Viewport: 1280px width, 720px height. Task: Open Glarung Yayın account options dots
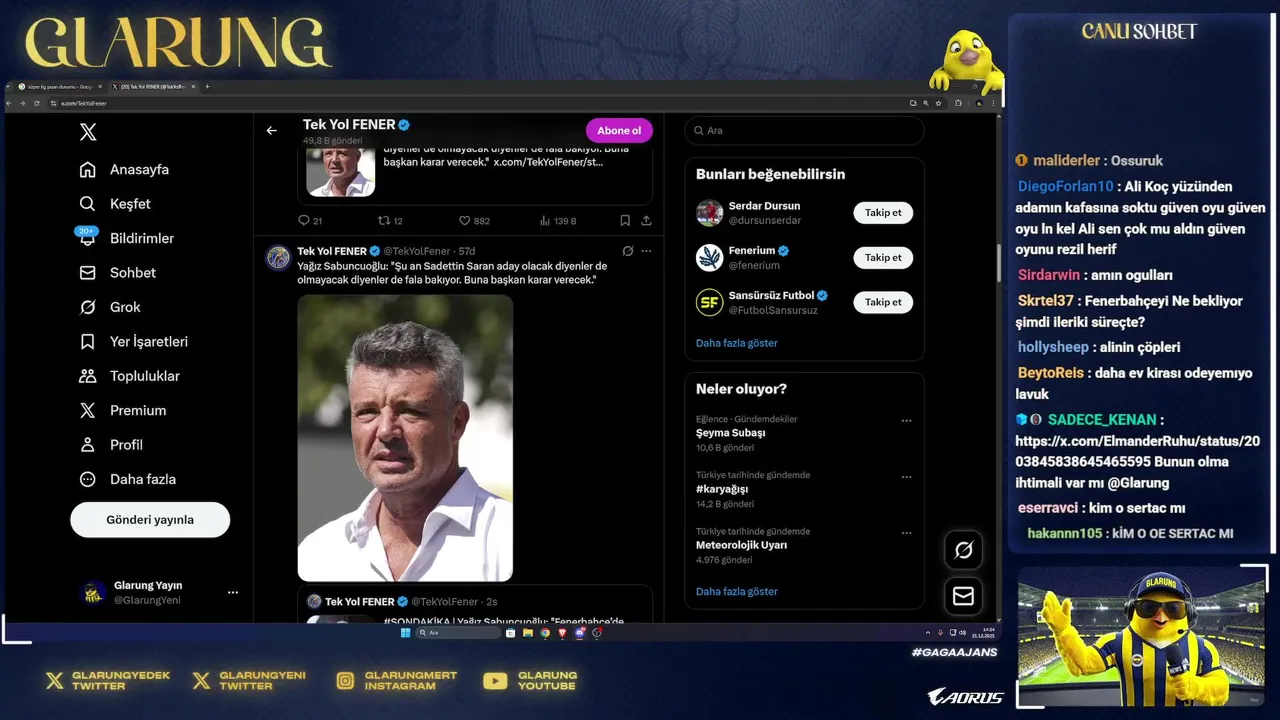[233, 593]
